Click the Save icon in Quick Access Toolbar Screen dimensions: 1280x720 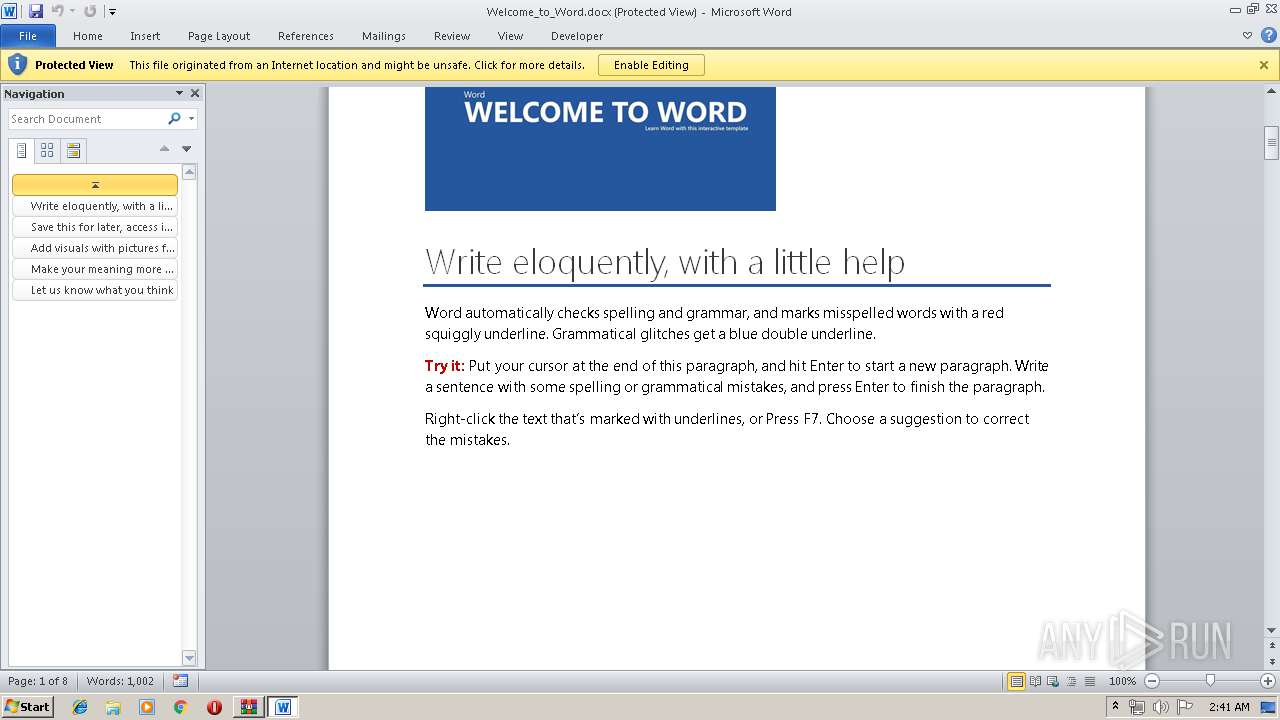(36, 11)
